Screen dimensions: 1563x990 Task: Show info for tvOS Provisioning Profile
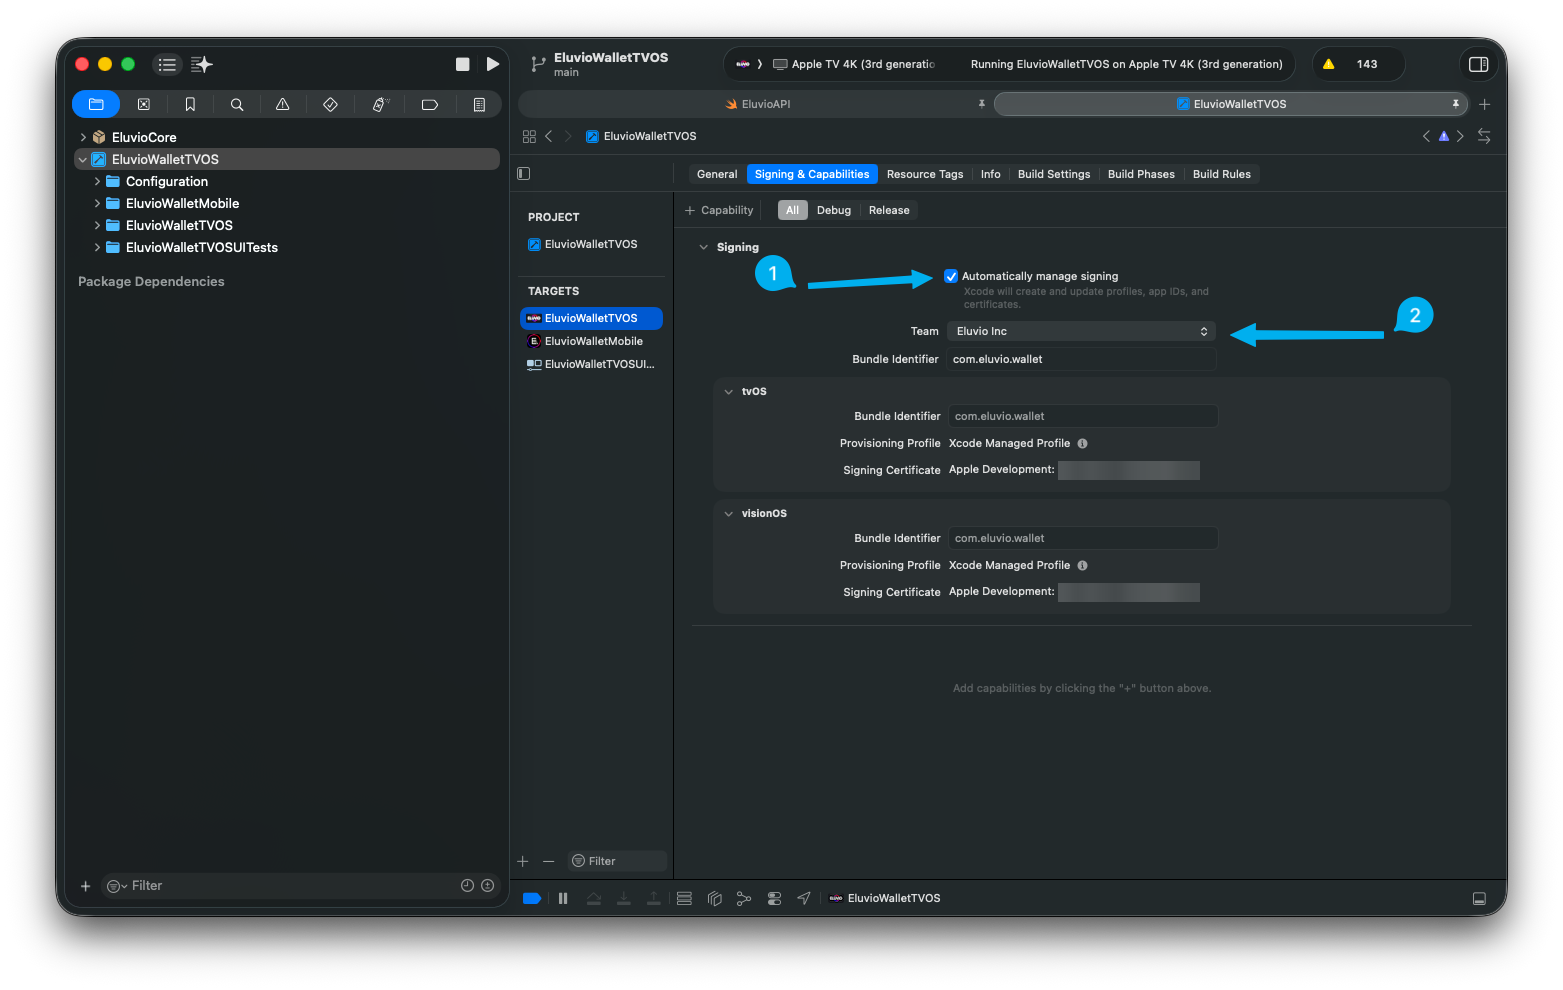point(1082,443)
